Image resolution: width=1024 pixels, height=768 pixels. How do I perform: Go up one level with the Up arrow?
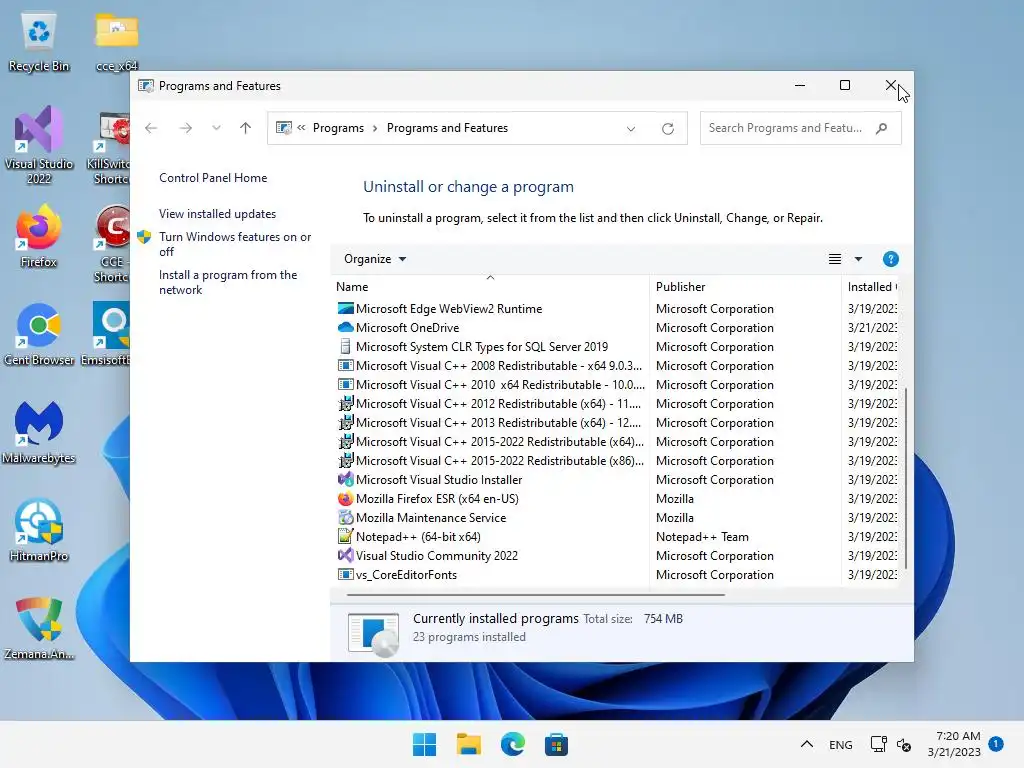(x=246, y=128)
